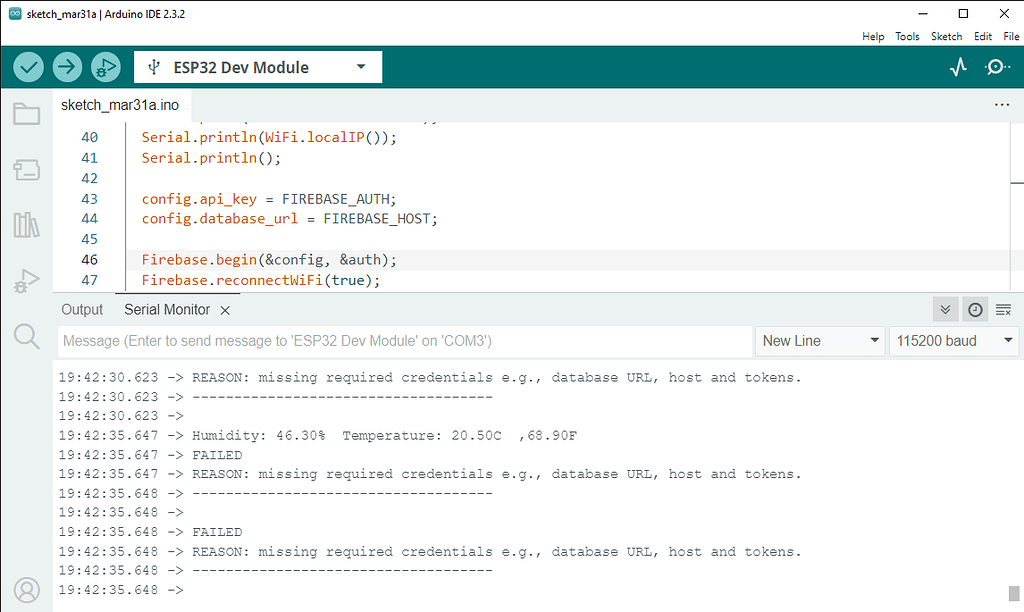
Task: Click the Verify sketch checkmark button
Action: [x=28, y=67]
